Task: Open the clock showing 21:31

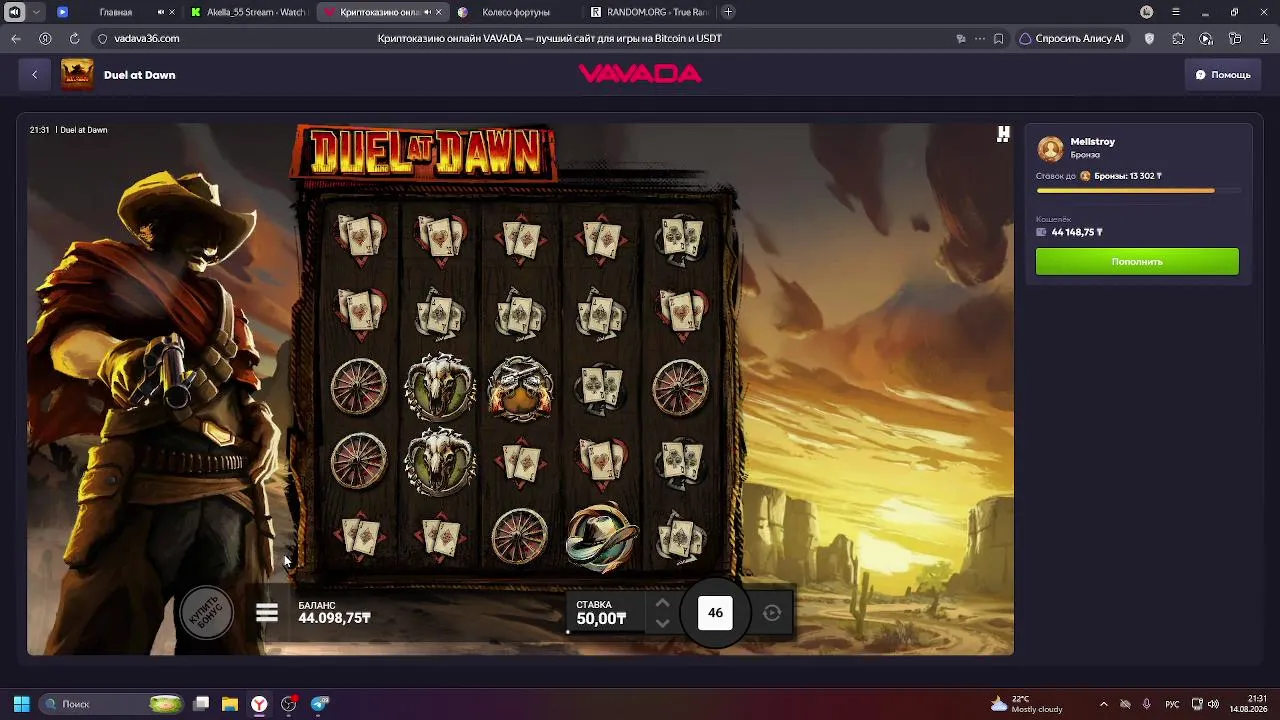Action: (x=1248, y=704)
